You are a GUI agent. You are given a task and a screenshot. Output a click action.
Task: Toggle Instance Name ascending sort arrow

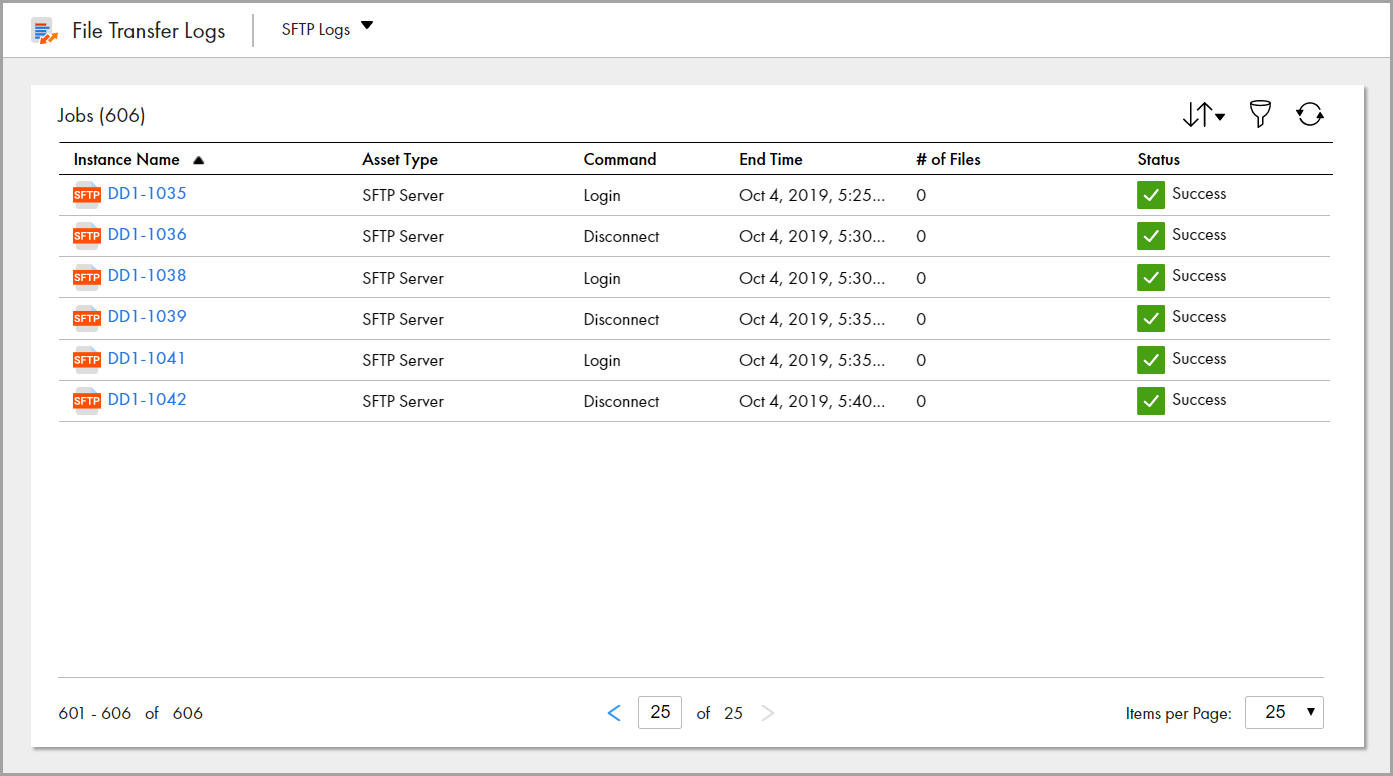click(x=198, y=160)
